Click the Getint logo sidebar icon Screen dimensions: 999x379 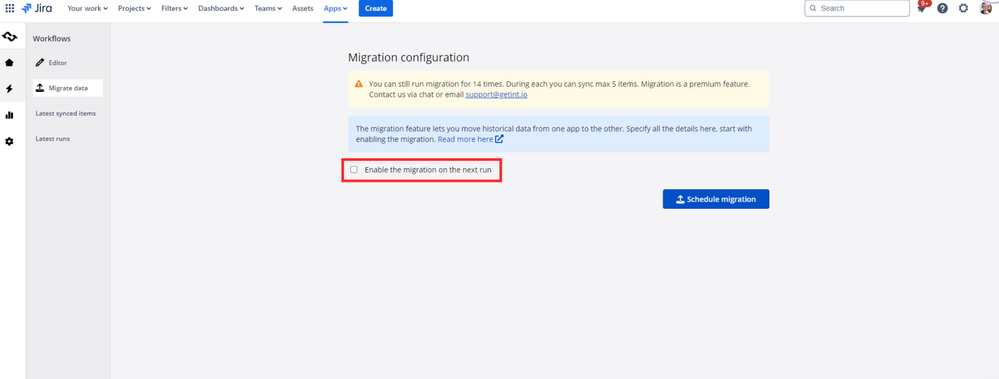(9, 36)
